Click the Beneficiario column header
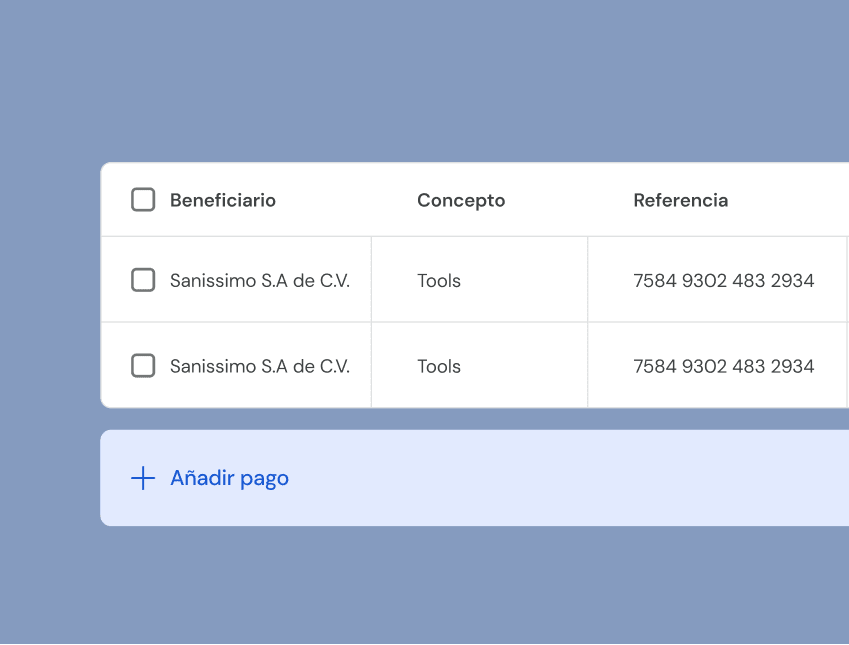The height and width of the screenshot is (645, 849). point(222,200)
